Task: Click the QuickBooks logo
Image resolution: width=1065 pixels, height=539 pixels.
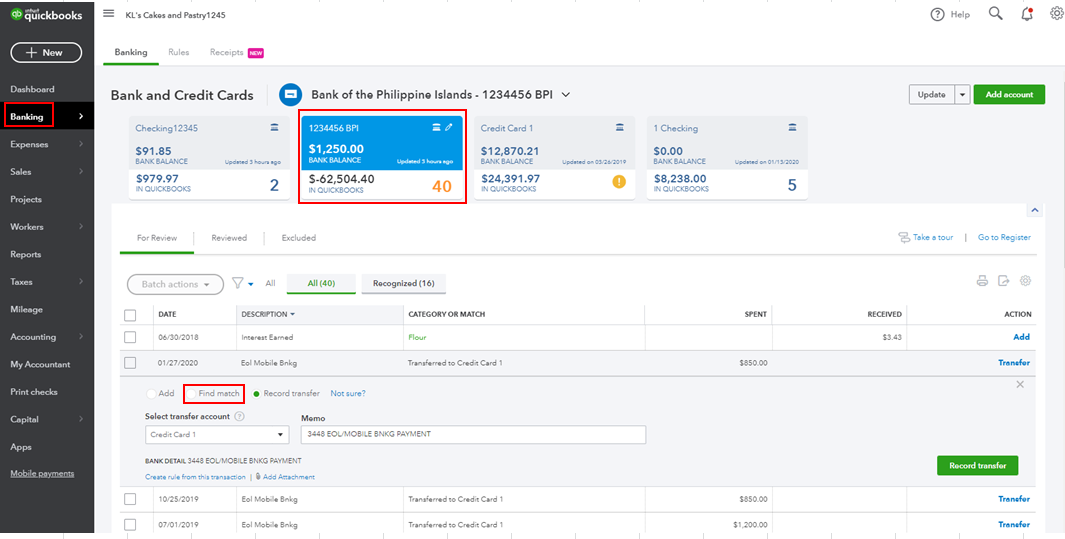Action: point(46,16)
